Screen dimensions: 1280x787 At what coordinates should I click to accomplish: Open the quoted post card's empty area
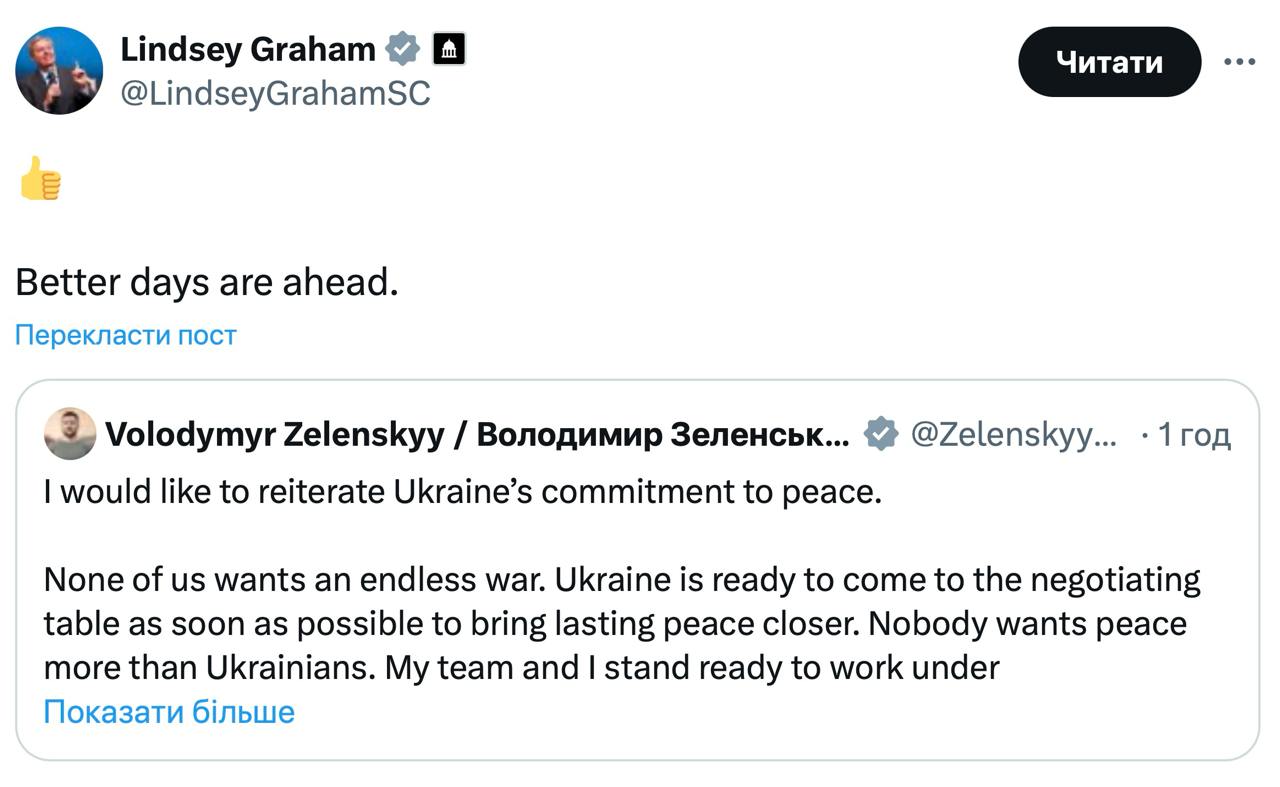point(800,720)
